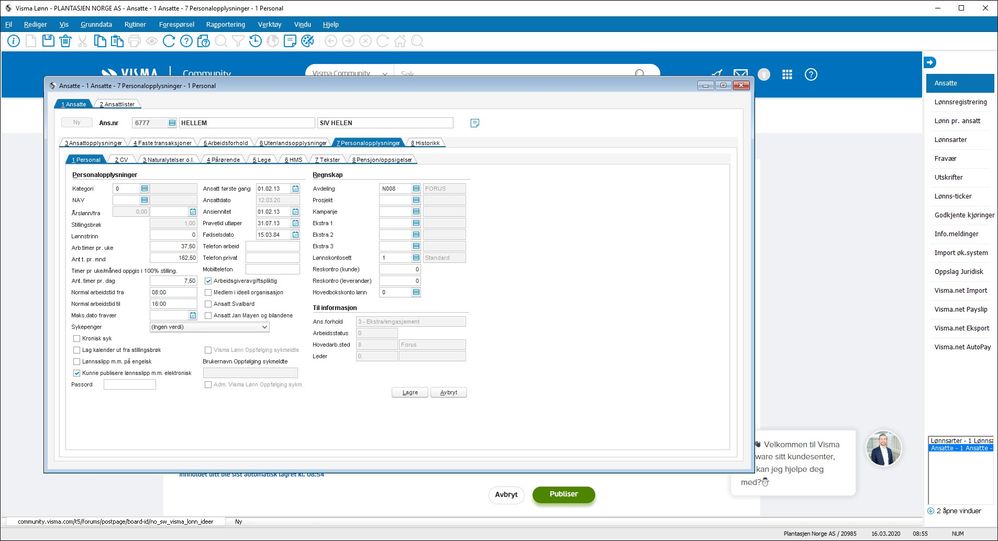The image size is (998, 541).
Task: Select Lønnsarter - 1 Lønns in open windows list
Action: (960, 440)
